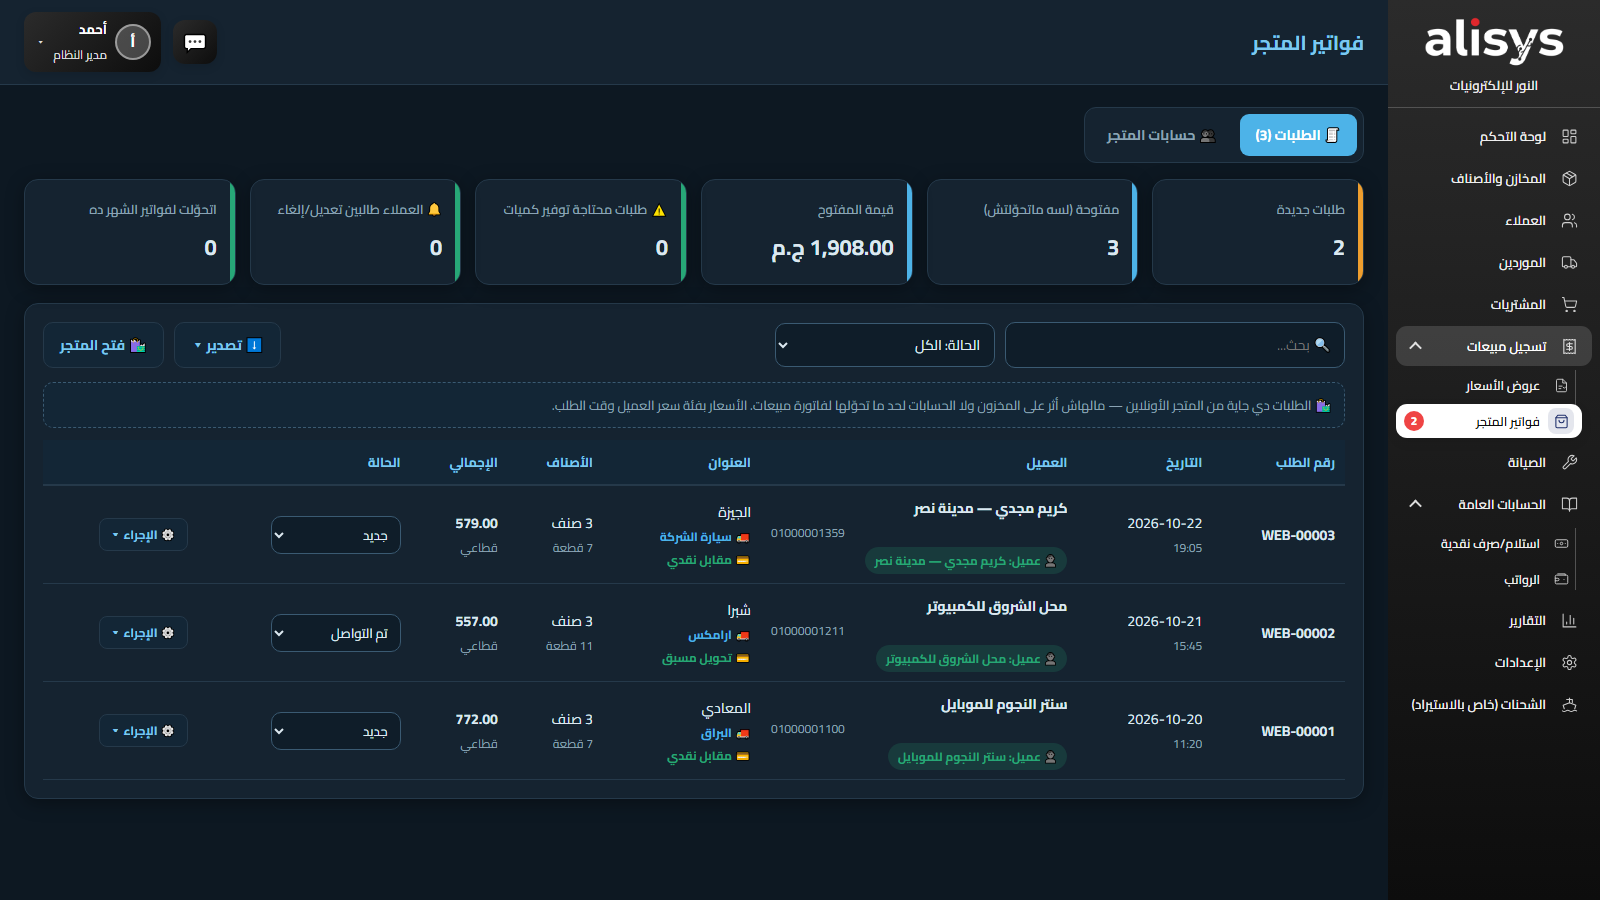Click the الرواتب wallet icon

point(1561,580)
